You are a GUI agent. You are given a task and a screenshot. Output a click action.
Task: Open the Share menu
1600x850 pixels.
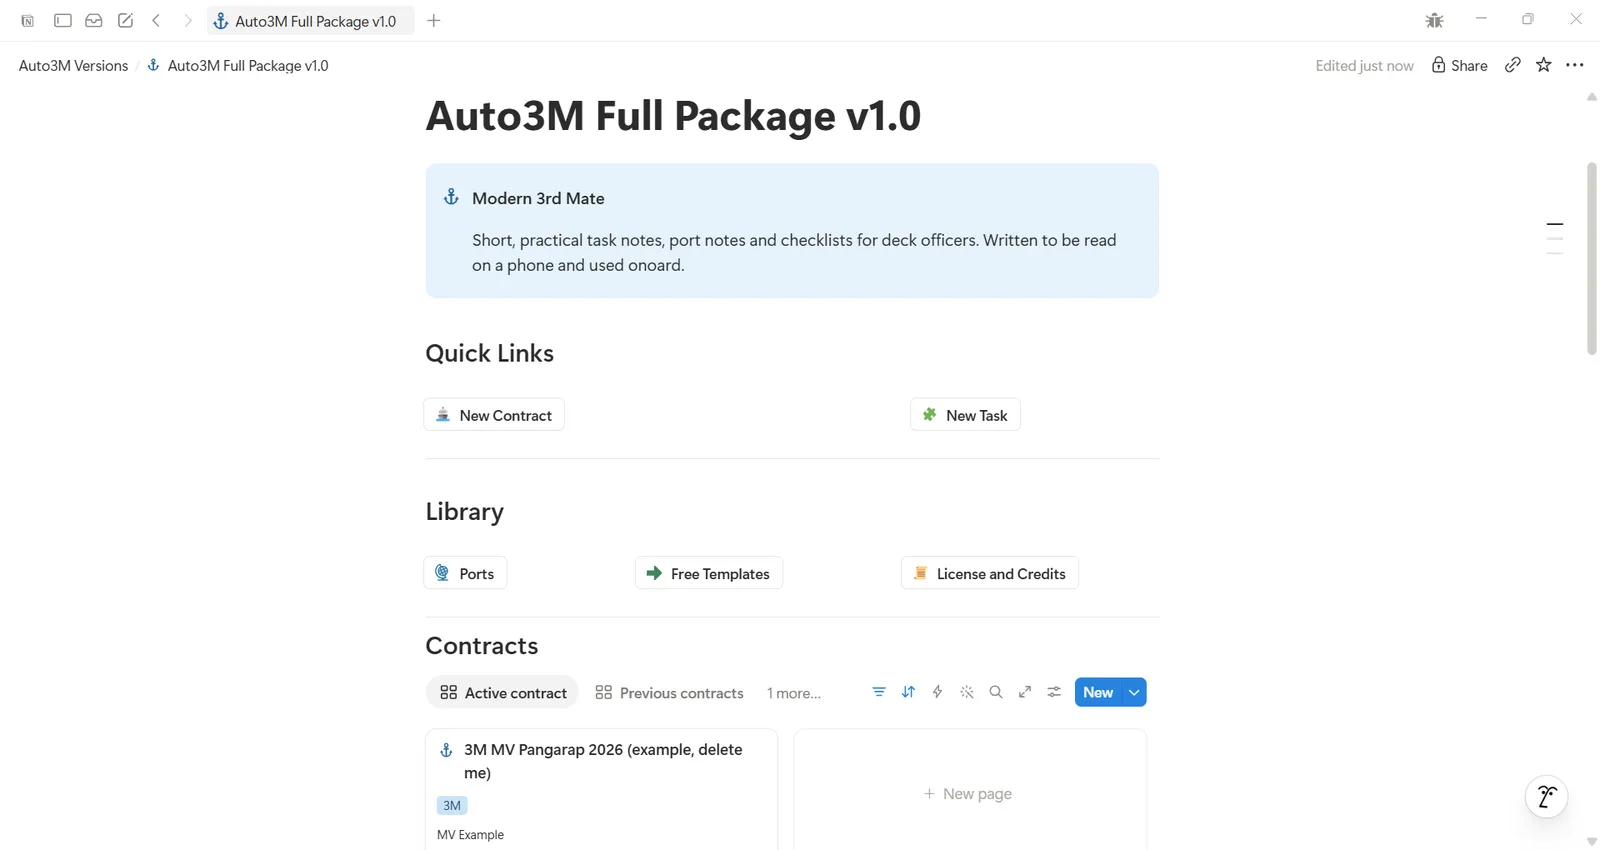(1459, 65)
